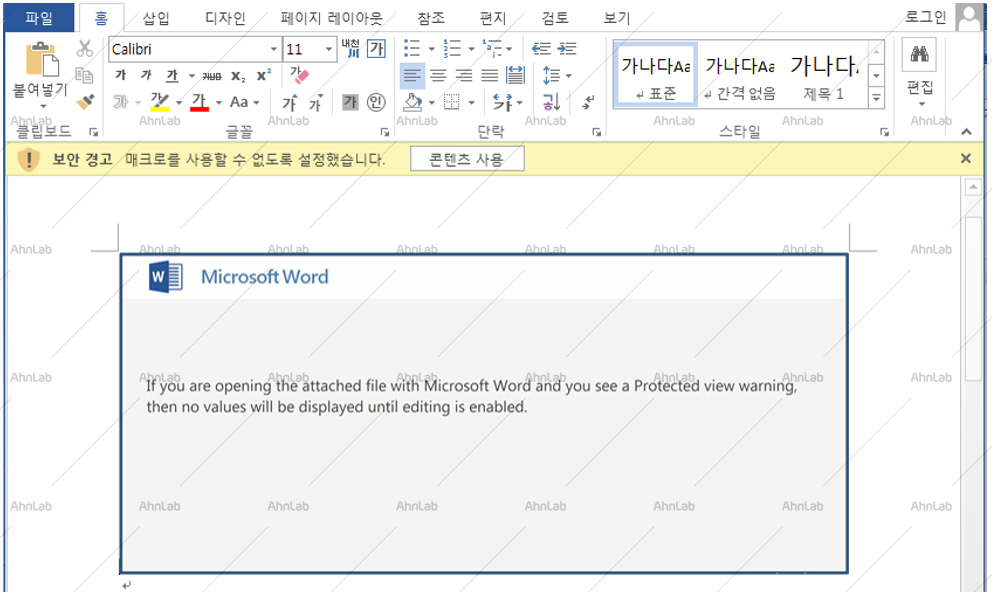Switch to the Insert (삽입) tab
992x592 pixels.
click(x=156, y=18)
